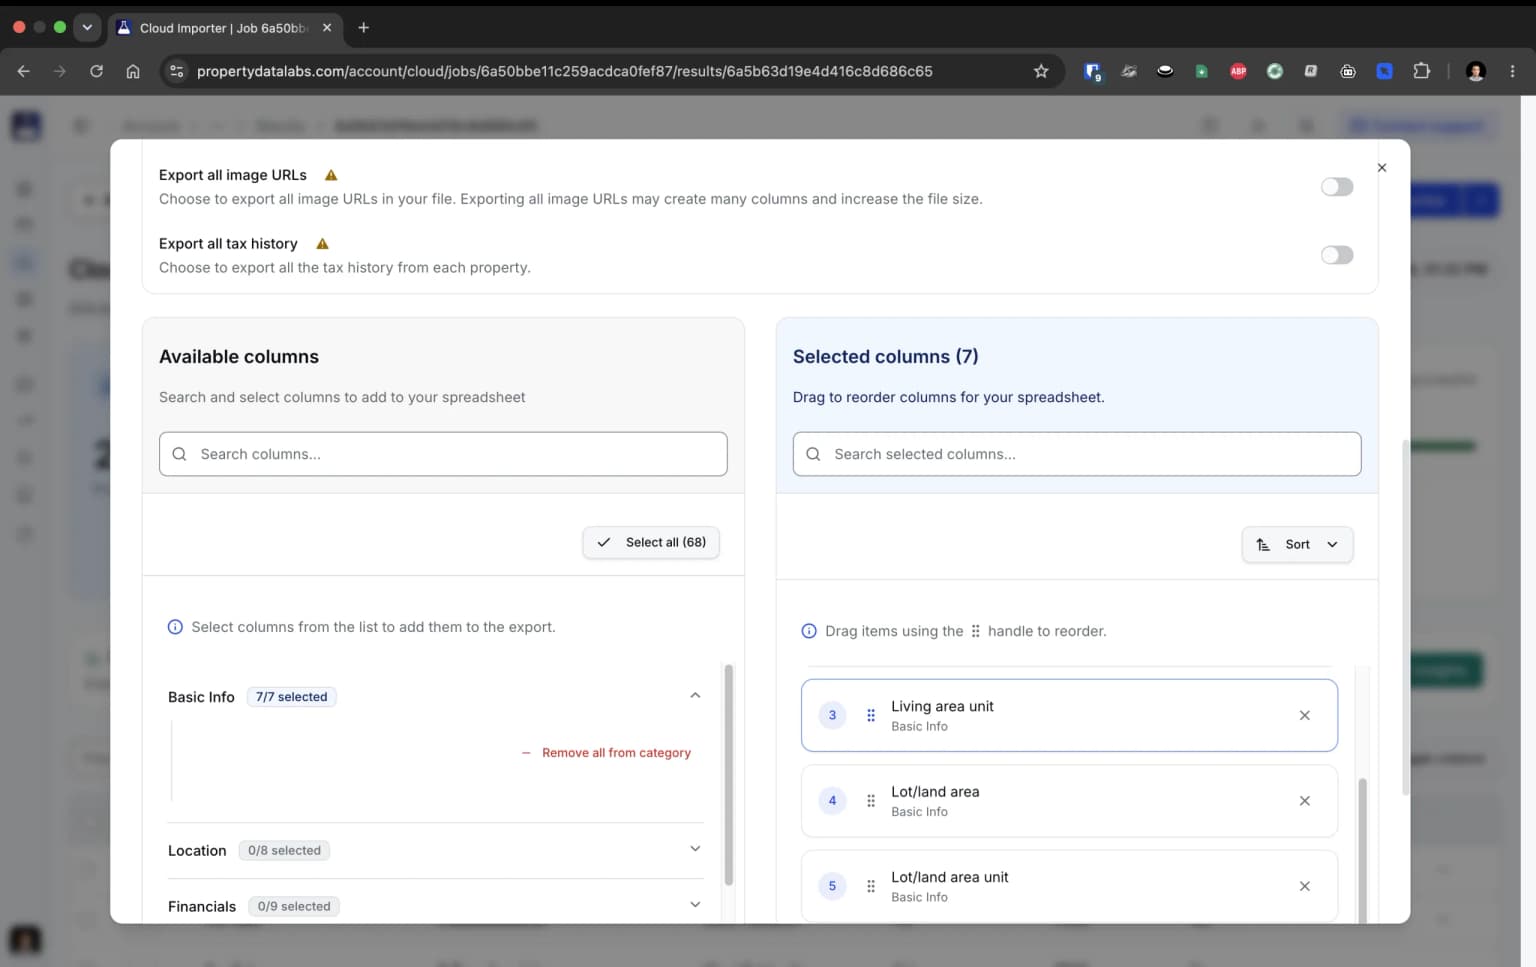Screen dimensions: 1536x967
Task: Click the info icon beside Drag items hint
Action: click(x=809, y=631)
